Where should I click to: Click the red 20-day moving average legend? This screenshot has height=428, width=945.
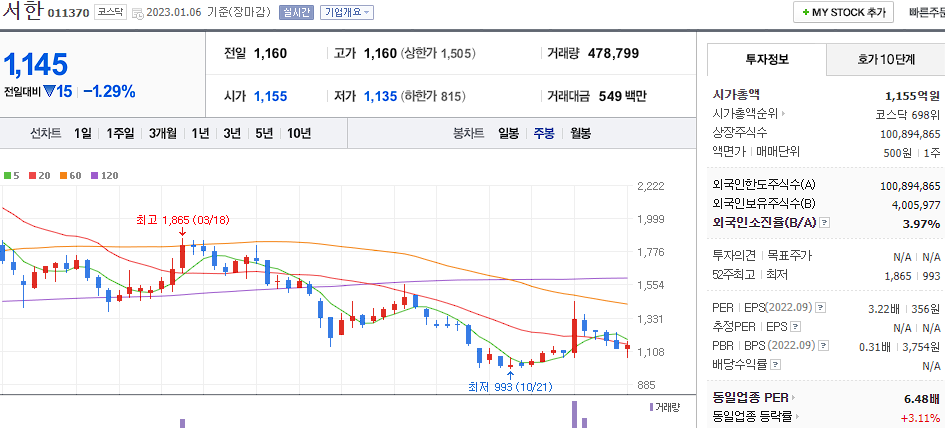pyautogui.click(x=39, y=176)
